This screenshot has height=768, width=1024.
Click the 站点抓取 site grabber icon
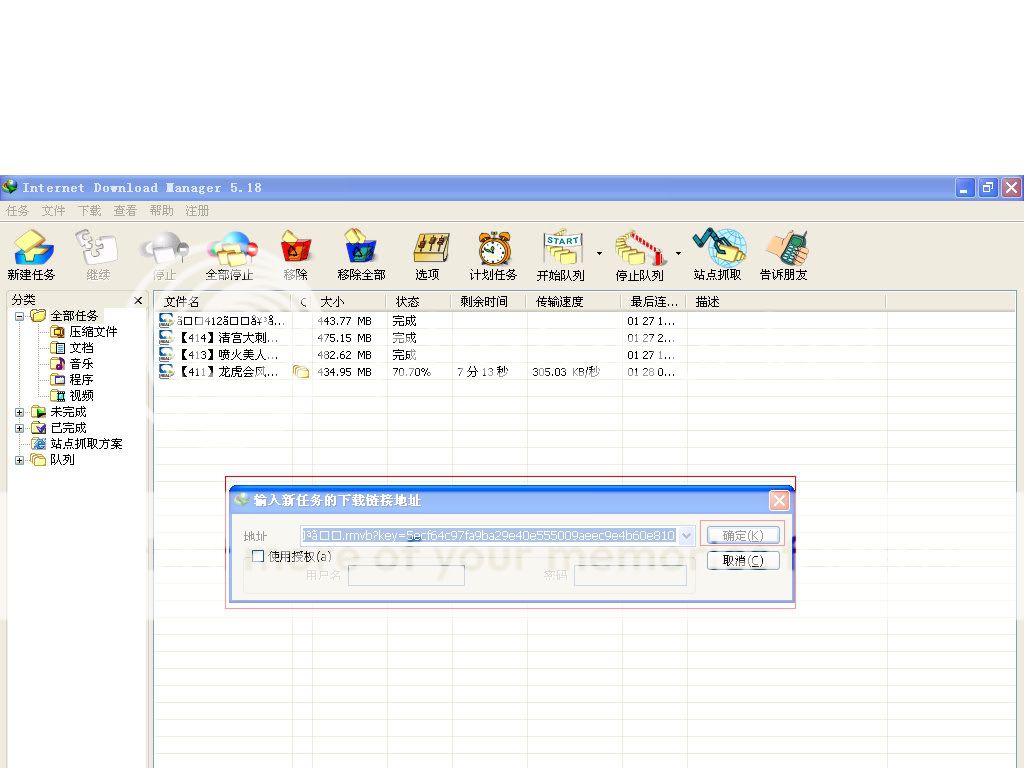[x=718, y=249]
